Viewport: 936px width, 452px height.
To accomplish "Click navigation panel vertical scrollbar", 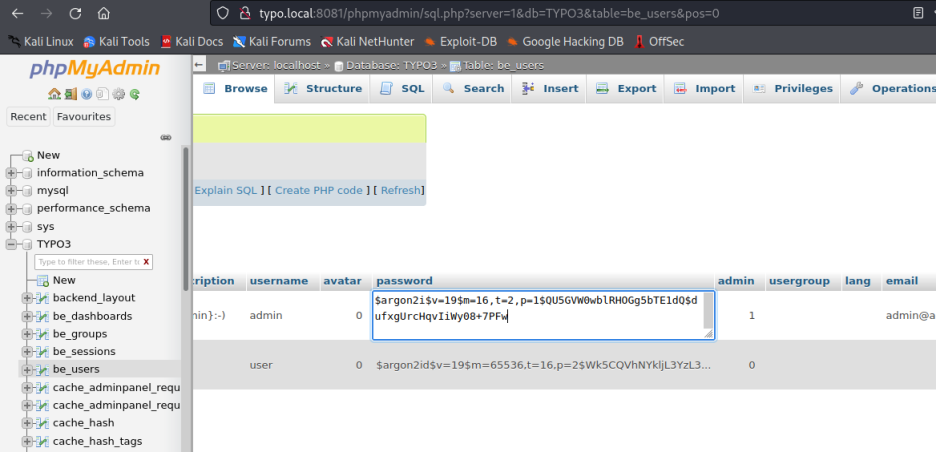I will pos(186,219).
